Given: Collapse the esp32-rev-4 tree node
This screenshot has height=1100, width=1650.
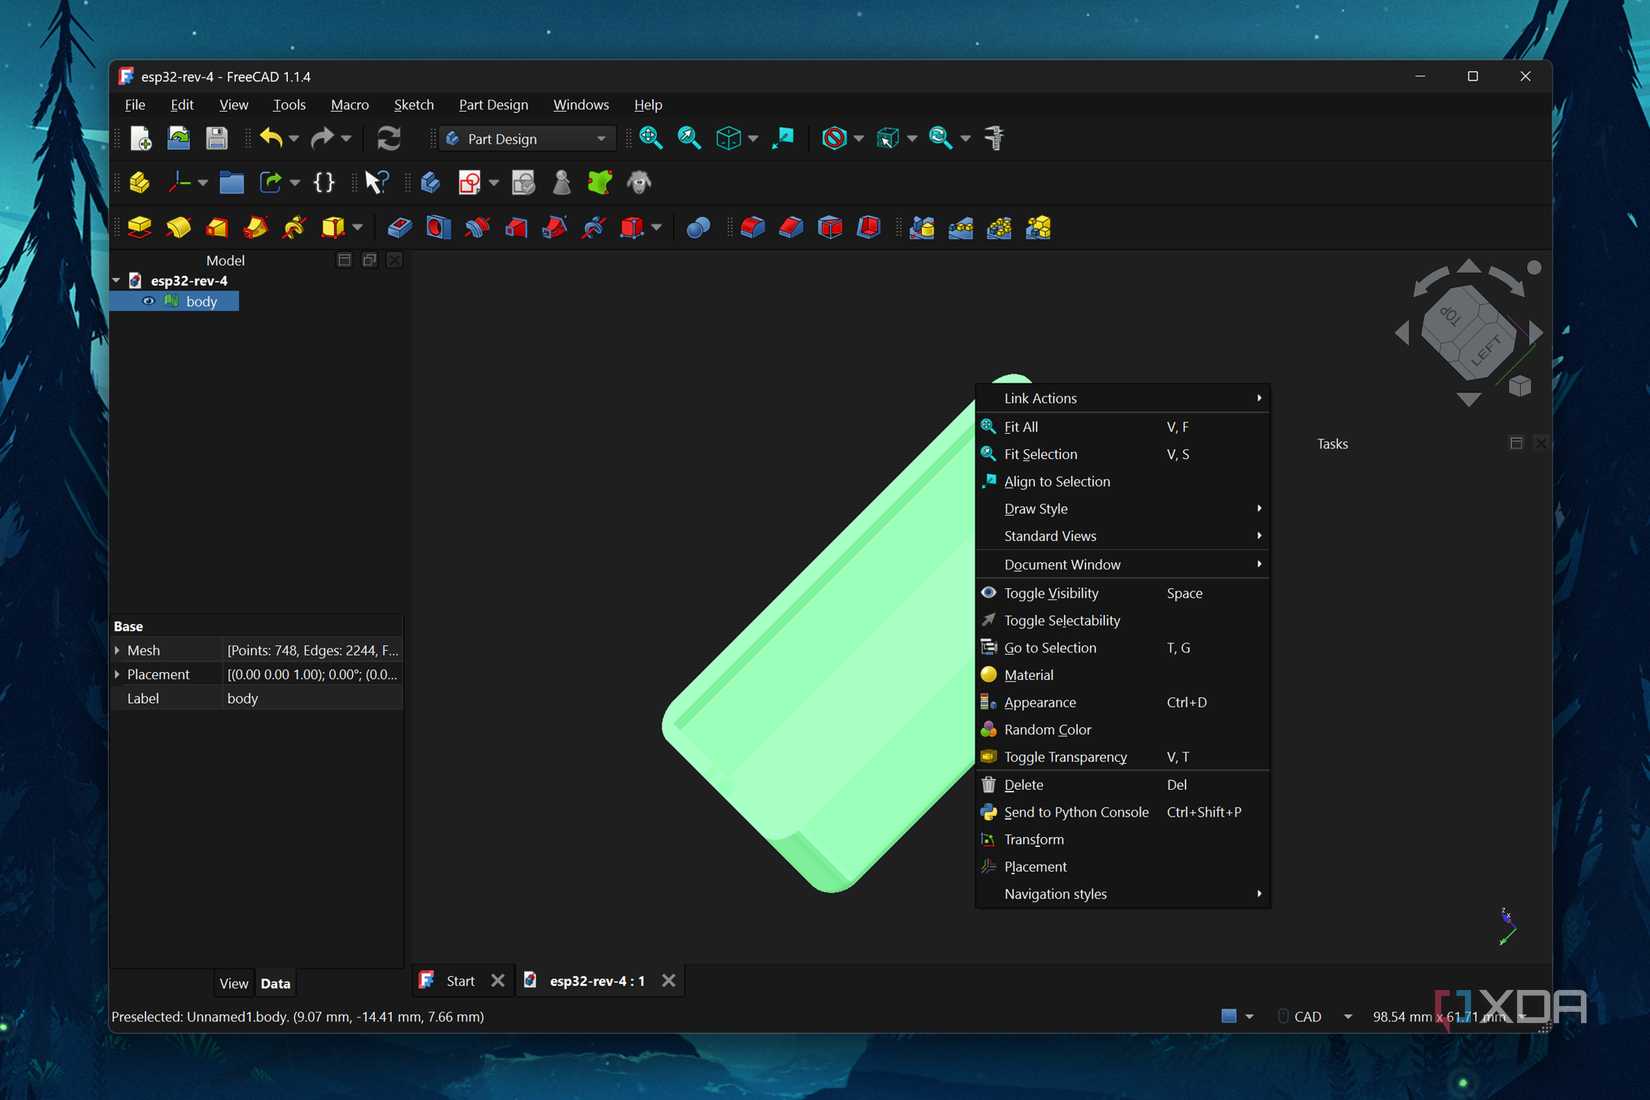Looking at the screenshot, I should pyautogui.click(x=117, y=281).
